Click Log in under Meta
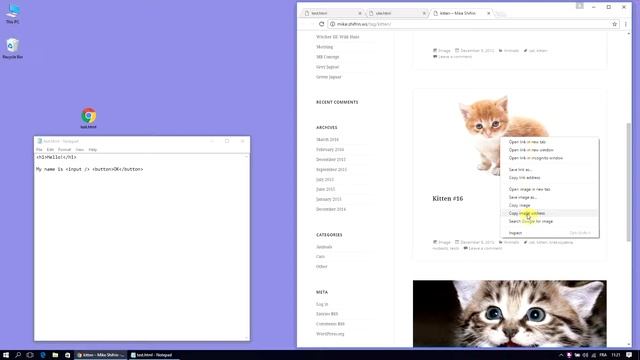The width and height of the screenshot is (640, 360). click(x=322, y=304)
